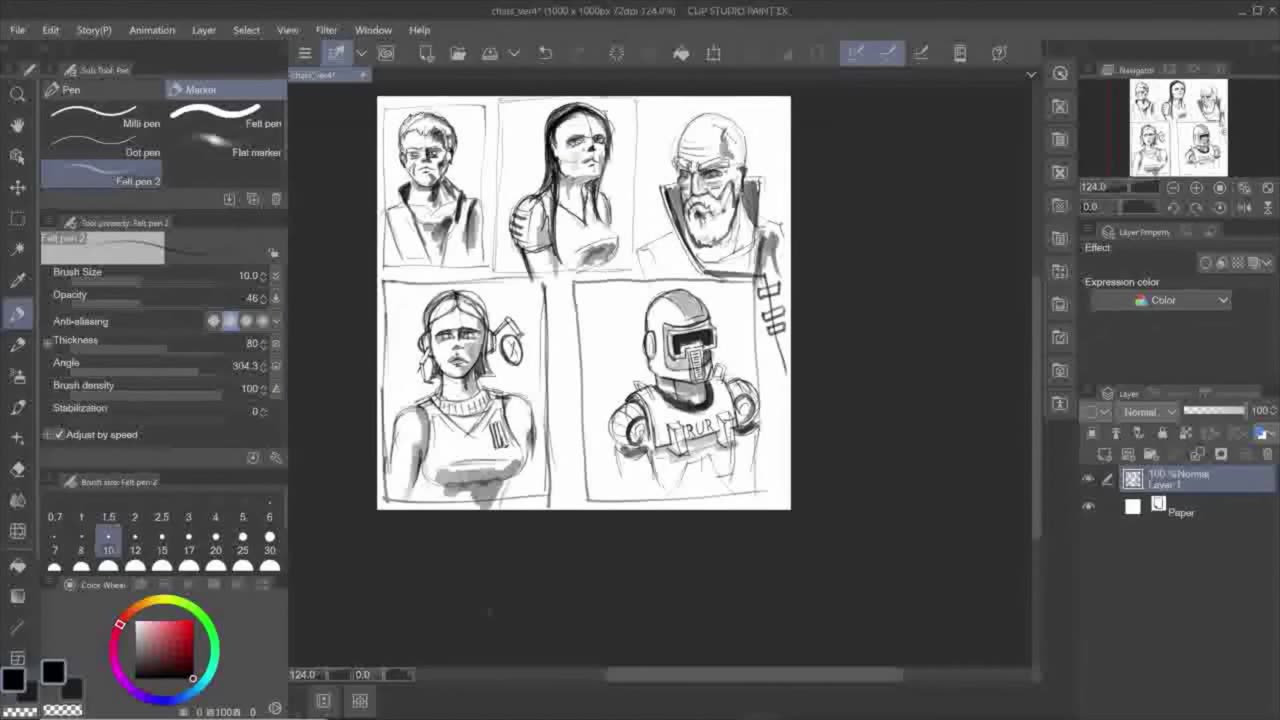Expand the Brush Size options arrow
The image size is (1280, 720).
[x=276, y=275]
